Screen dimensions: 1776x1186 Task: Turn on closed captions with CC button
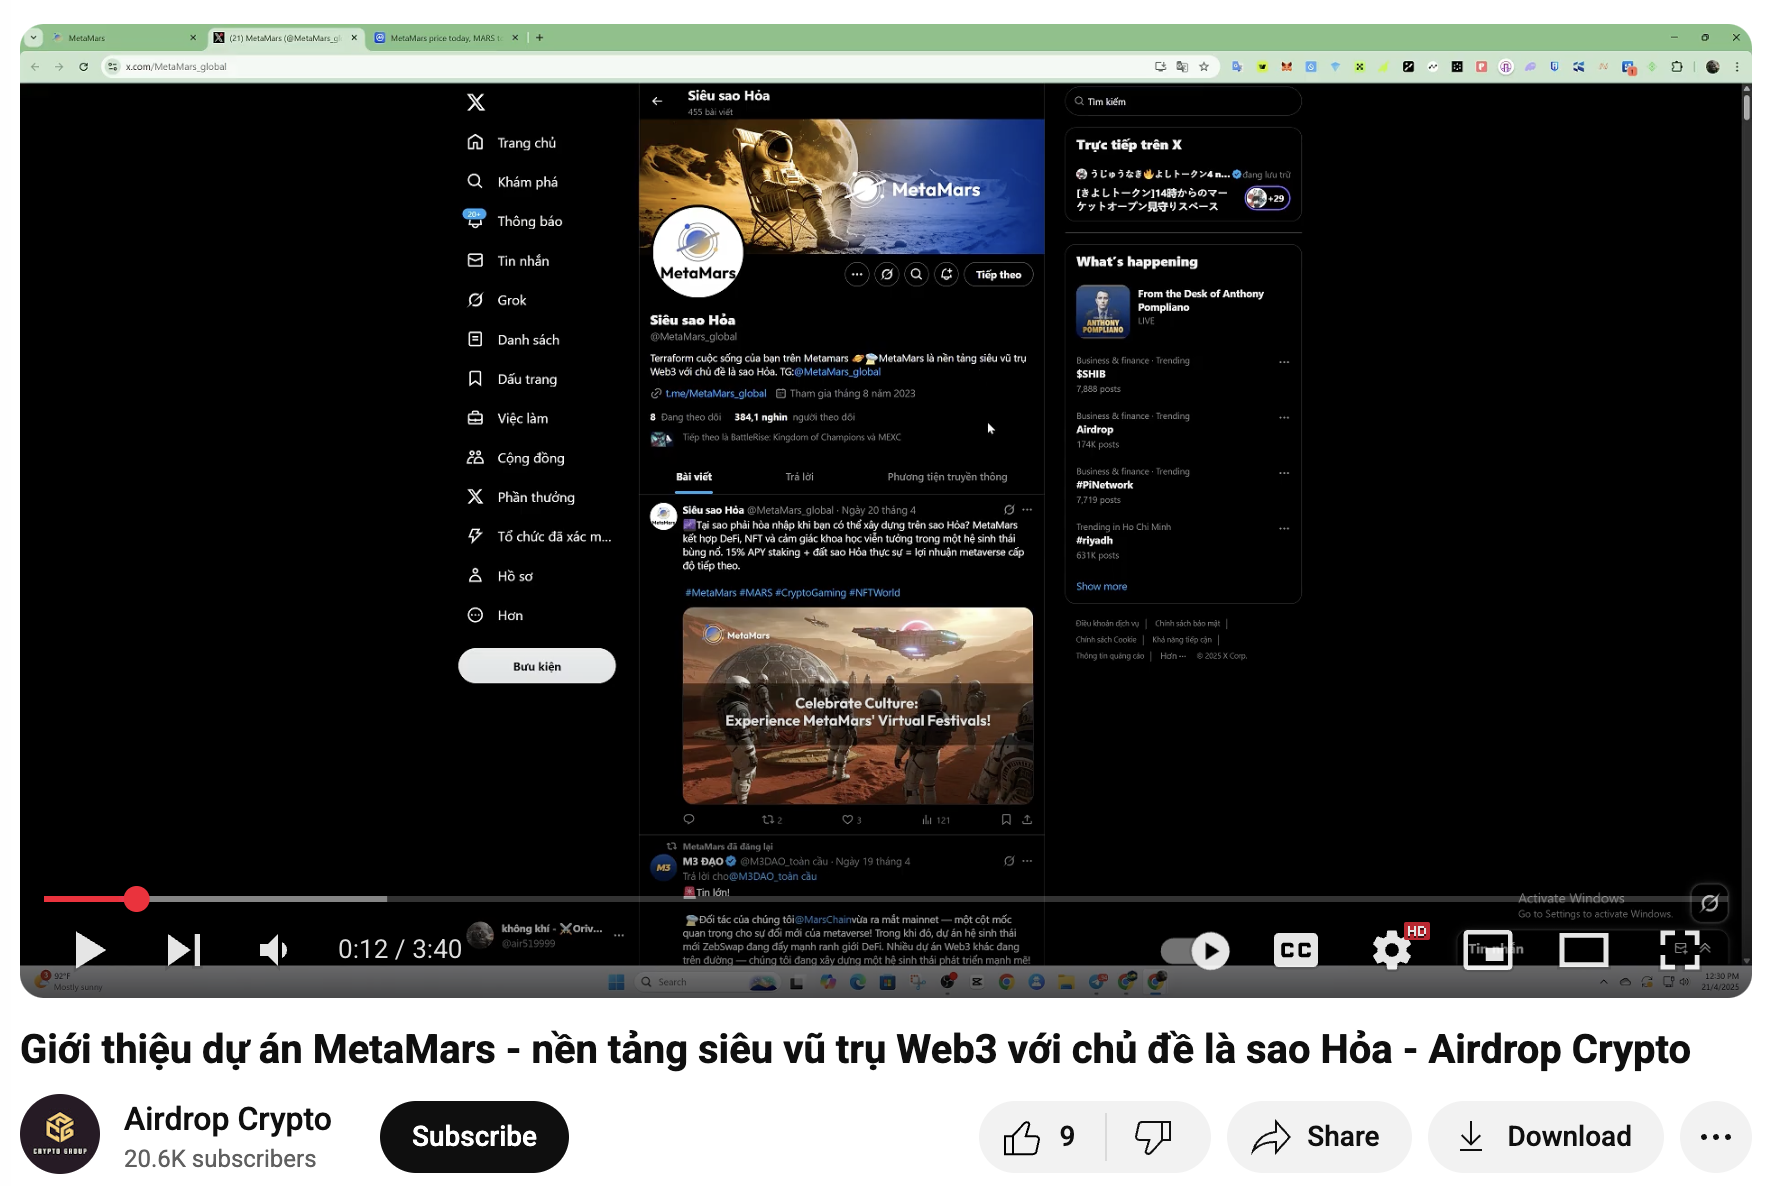[1295, 950]
